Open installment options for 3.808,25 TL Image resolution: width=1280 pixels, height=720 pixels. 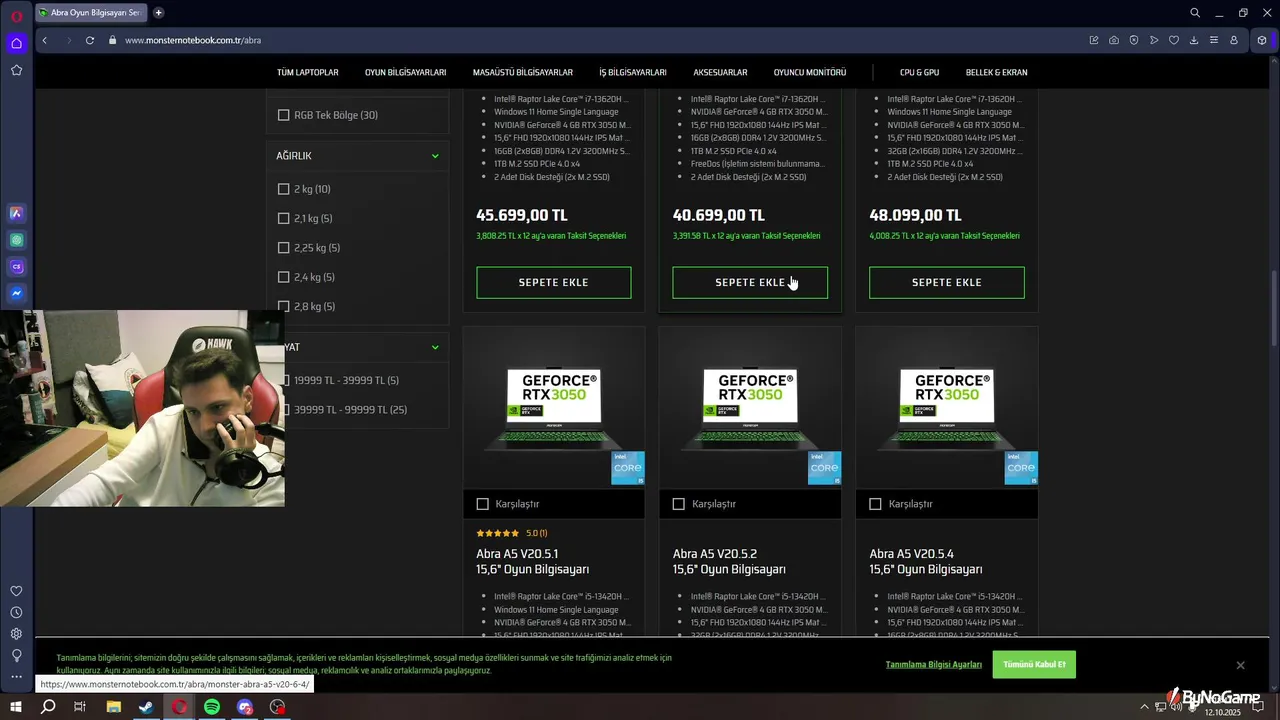[551, 236]
